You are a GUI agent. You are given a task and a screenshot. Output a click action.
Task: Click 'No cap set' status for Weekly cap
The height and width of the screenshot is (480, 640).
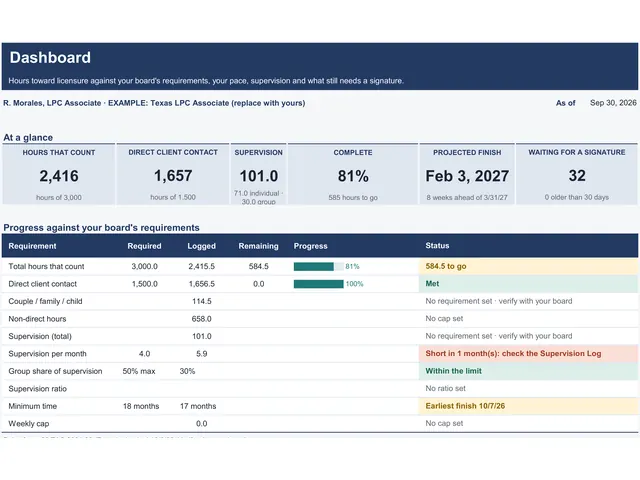444,423
